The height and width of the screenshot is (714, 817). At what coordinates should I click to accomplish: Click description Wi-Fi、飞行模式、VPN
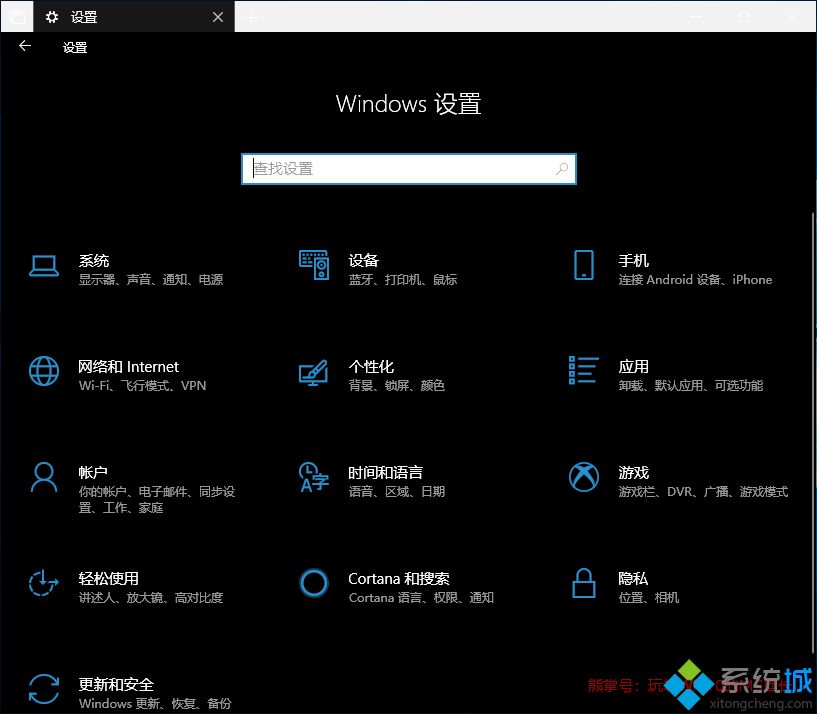pos(142,386)
